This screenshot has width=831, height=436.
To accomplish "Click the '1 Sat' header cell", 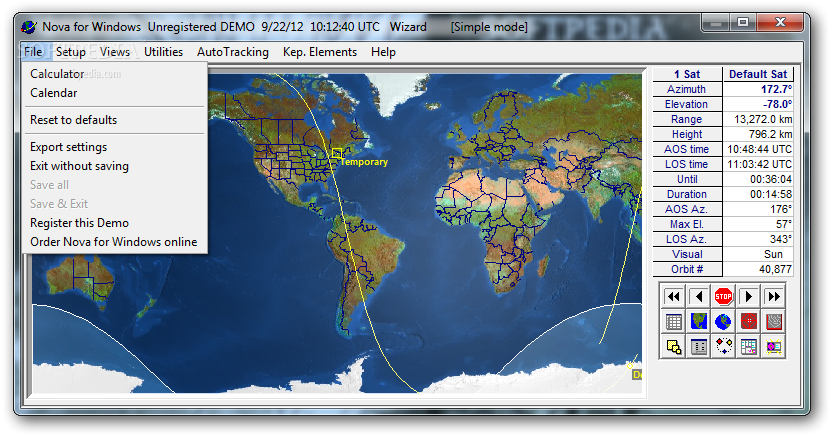I will point(687,74).
